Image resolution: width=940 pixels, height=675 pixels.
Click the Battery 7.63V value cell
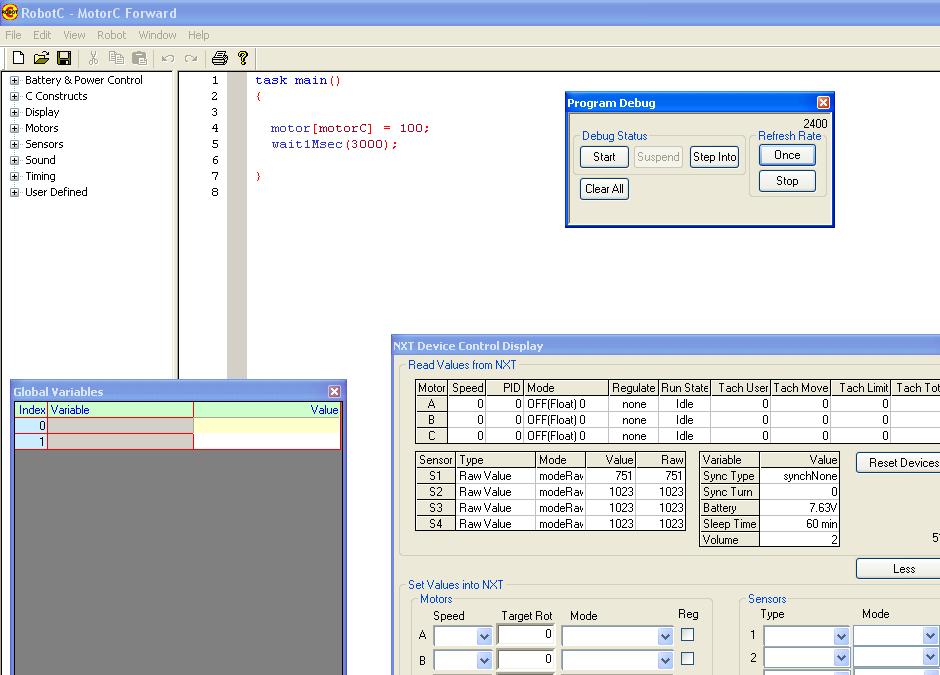pos(799,508)
